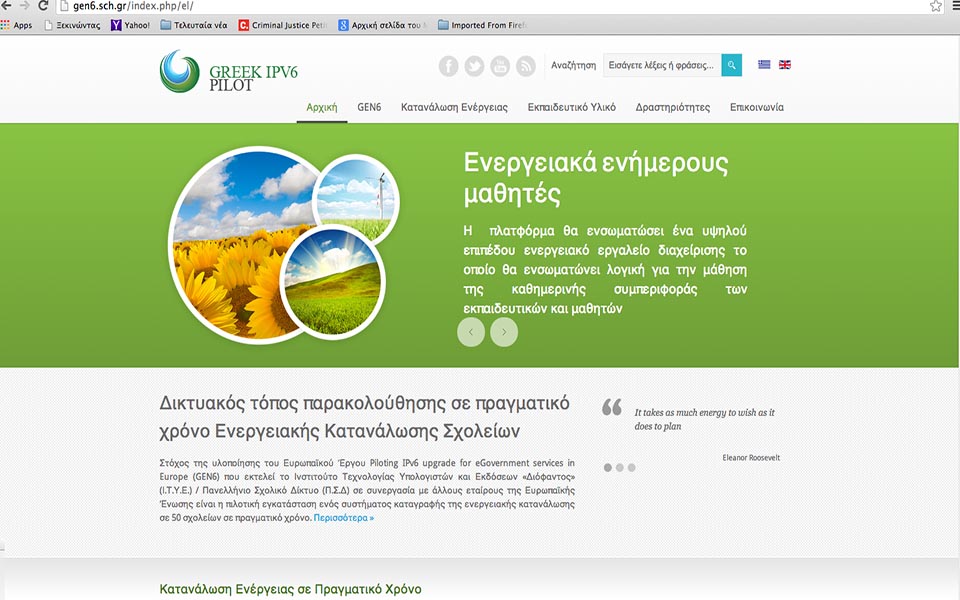Go to previous slide in banner
This screenshot has height=600, width=960.
coord(471,332)
